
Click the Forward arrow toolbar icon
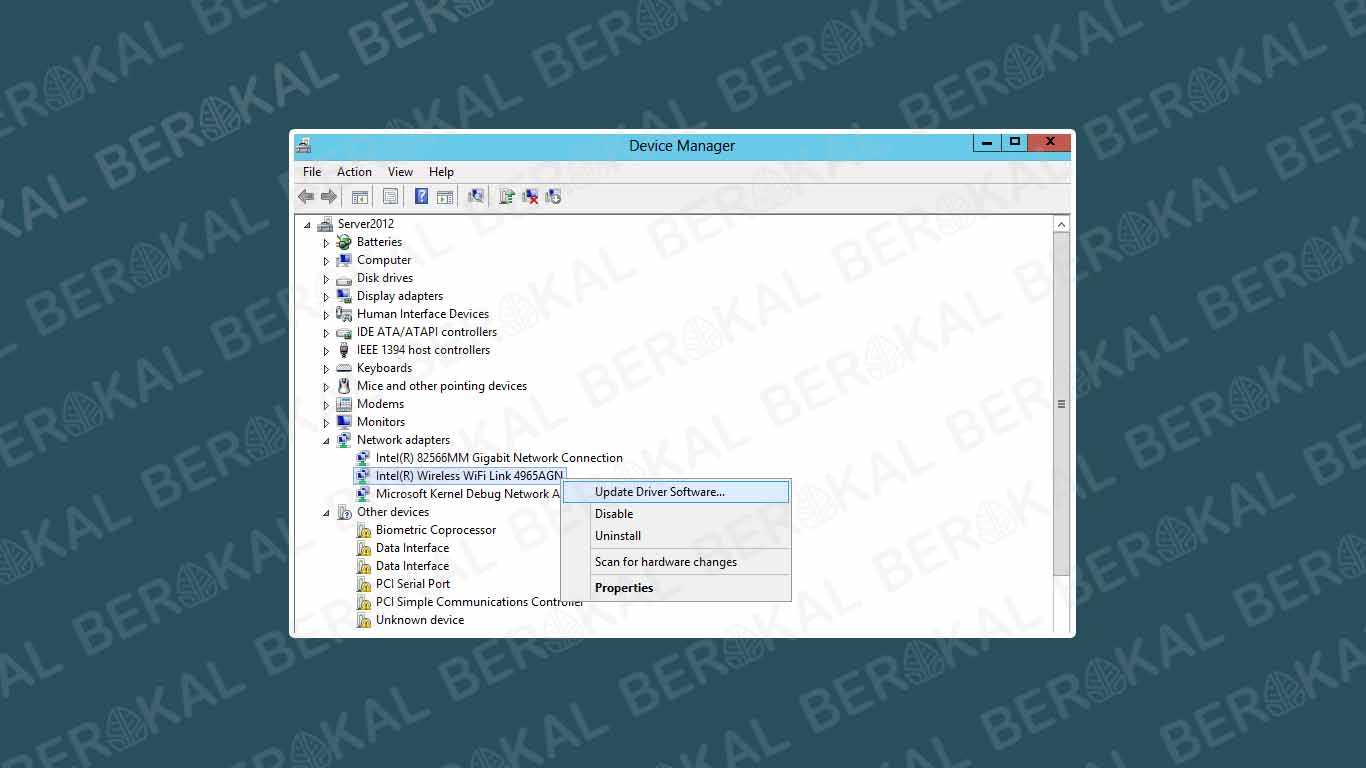[328, 197]
